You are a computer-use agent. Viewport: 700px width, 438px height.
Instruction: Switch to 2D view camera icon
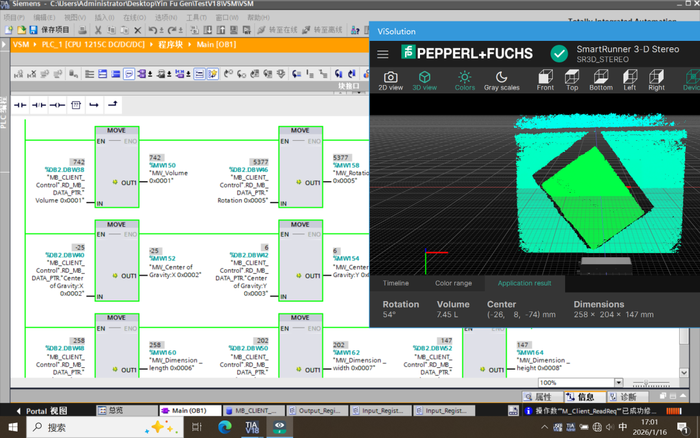(x=391, y=81)
